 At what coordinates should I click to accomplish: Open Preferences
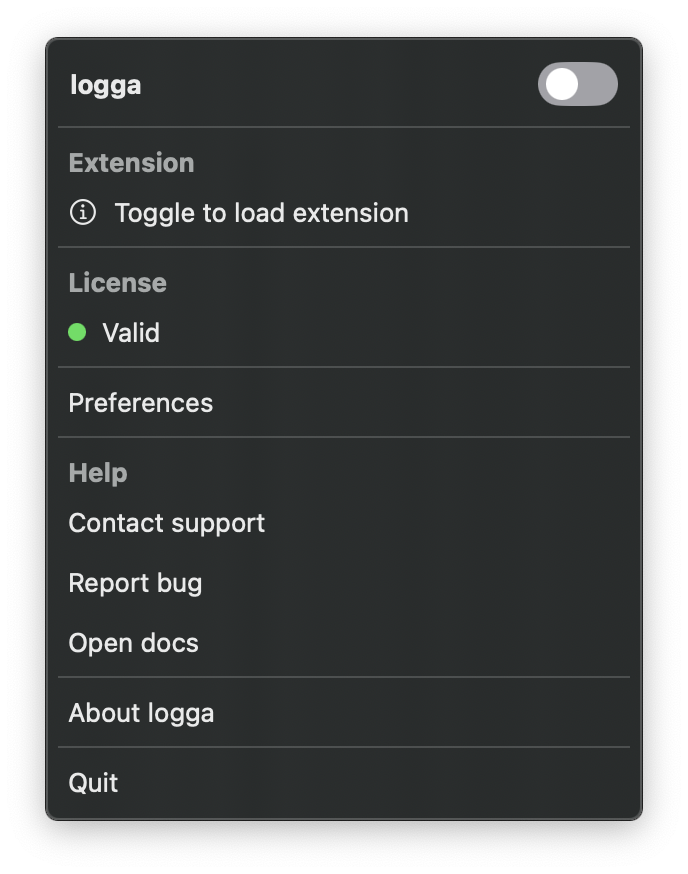[x=140, y=403]
